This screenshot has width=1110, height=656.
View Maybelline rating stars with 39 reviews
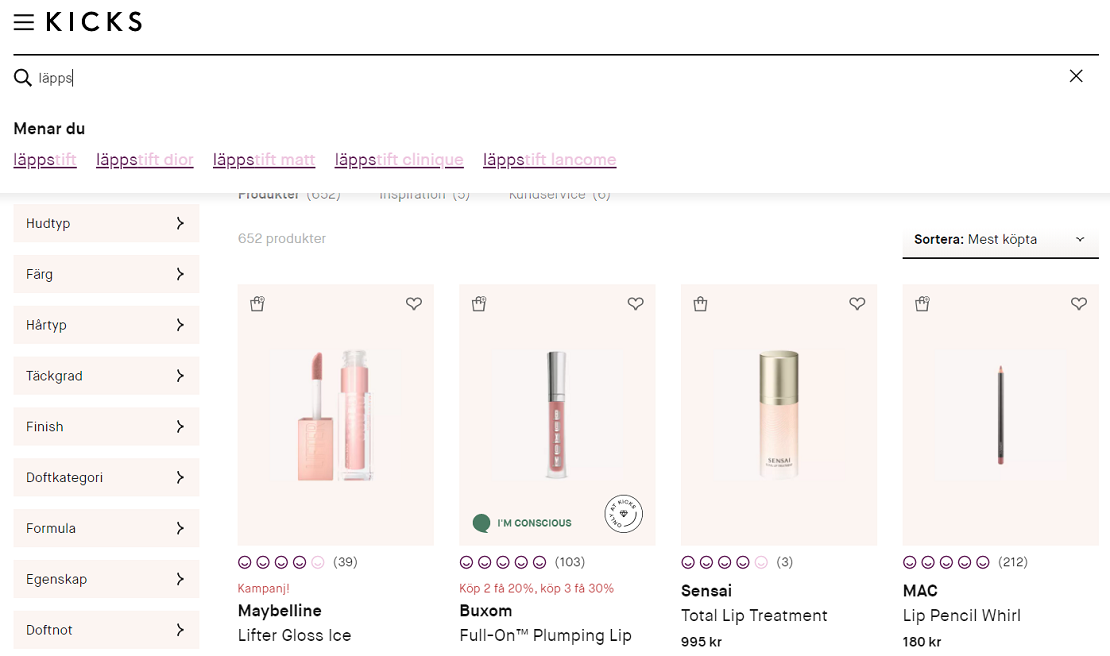tap(281, 563)
